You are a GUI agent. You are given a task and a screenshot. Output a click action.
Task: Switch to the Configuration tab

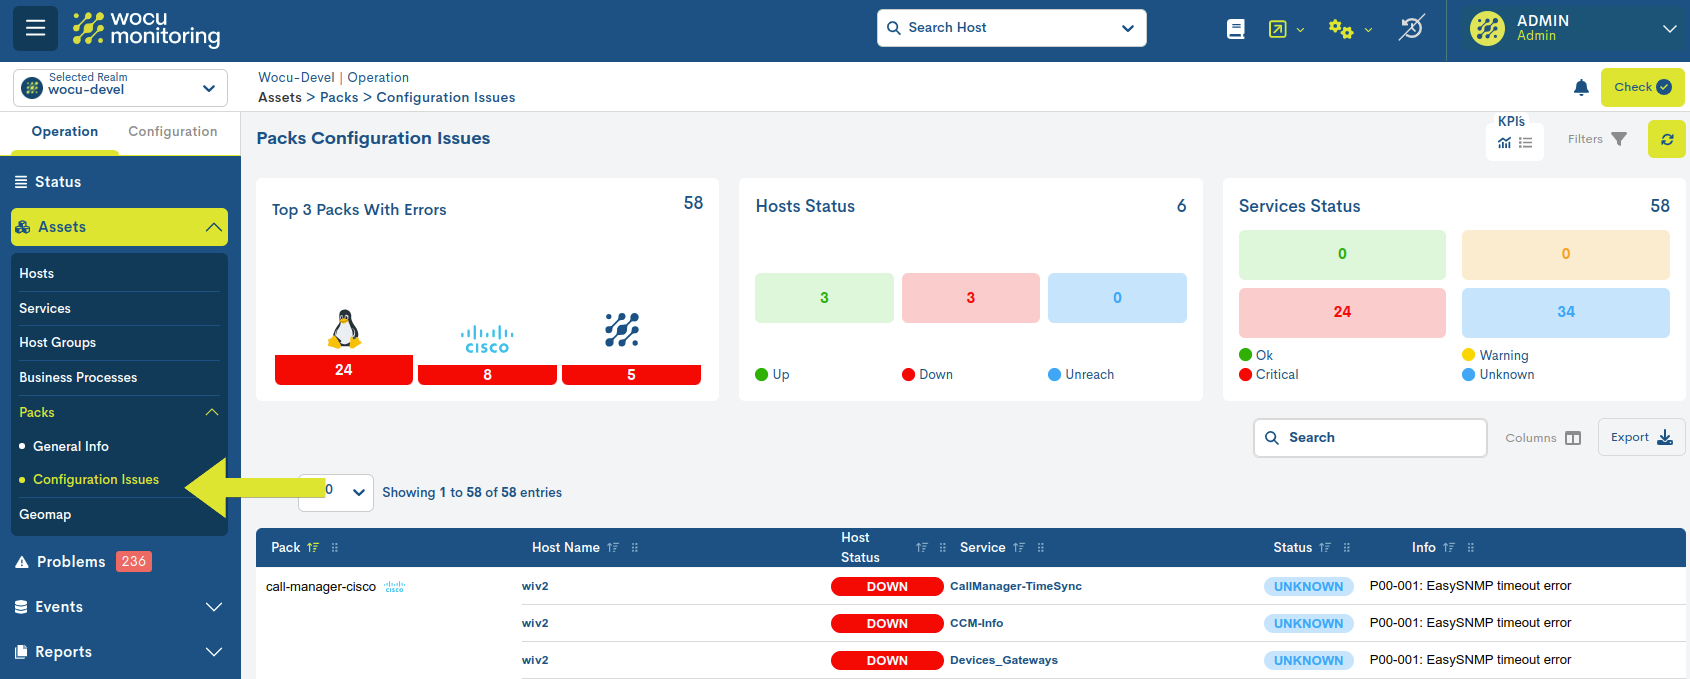click(172, 132)
